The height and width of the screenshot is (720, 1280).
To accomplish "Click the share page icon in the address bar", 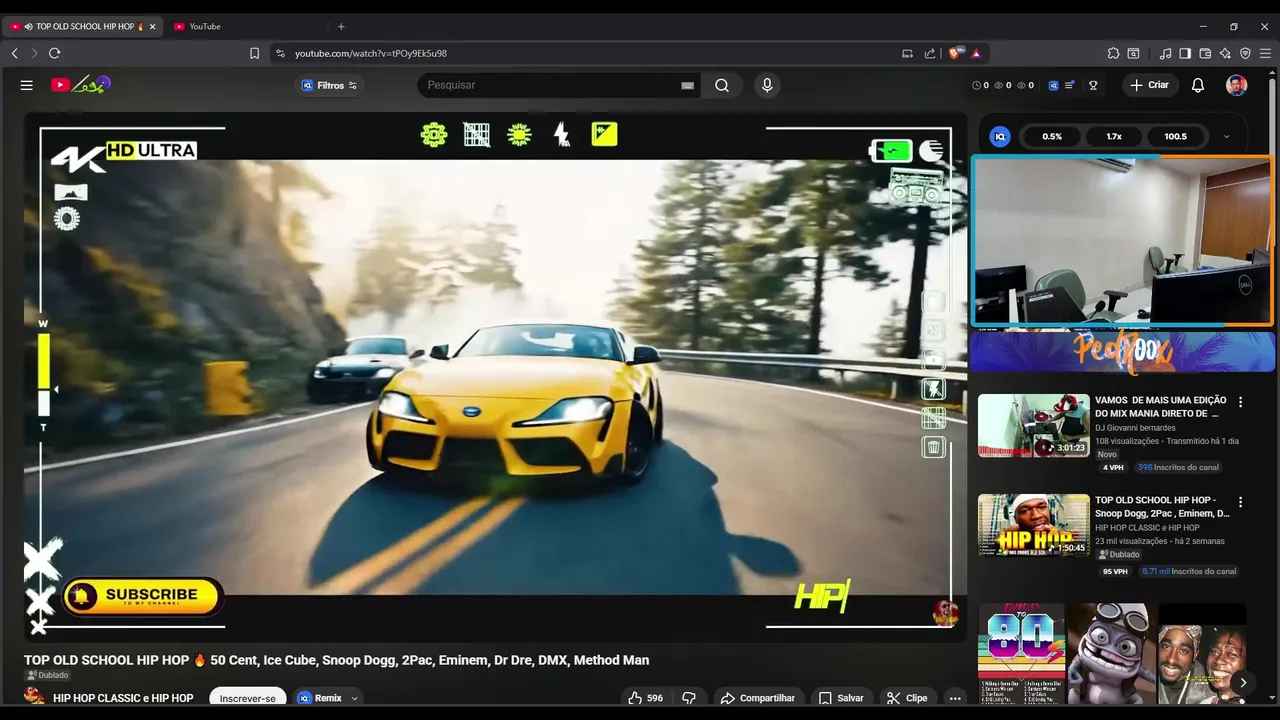I will tap(930, 53).
